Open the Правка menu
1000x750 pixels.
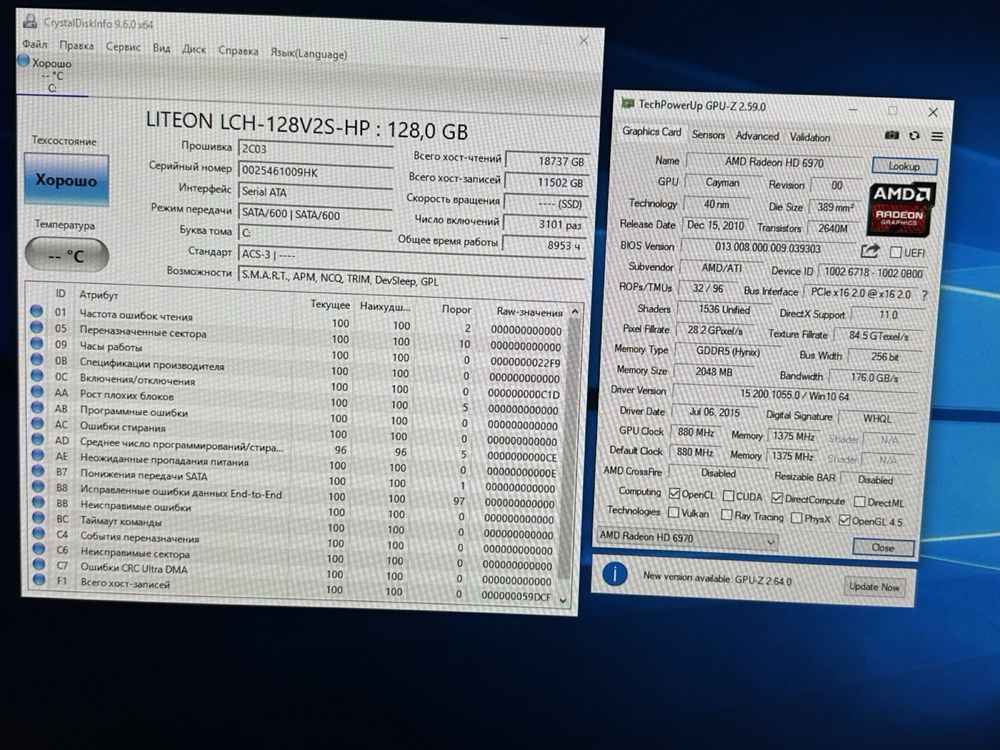coord(77,45)
